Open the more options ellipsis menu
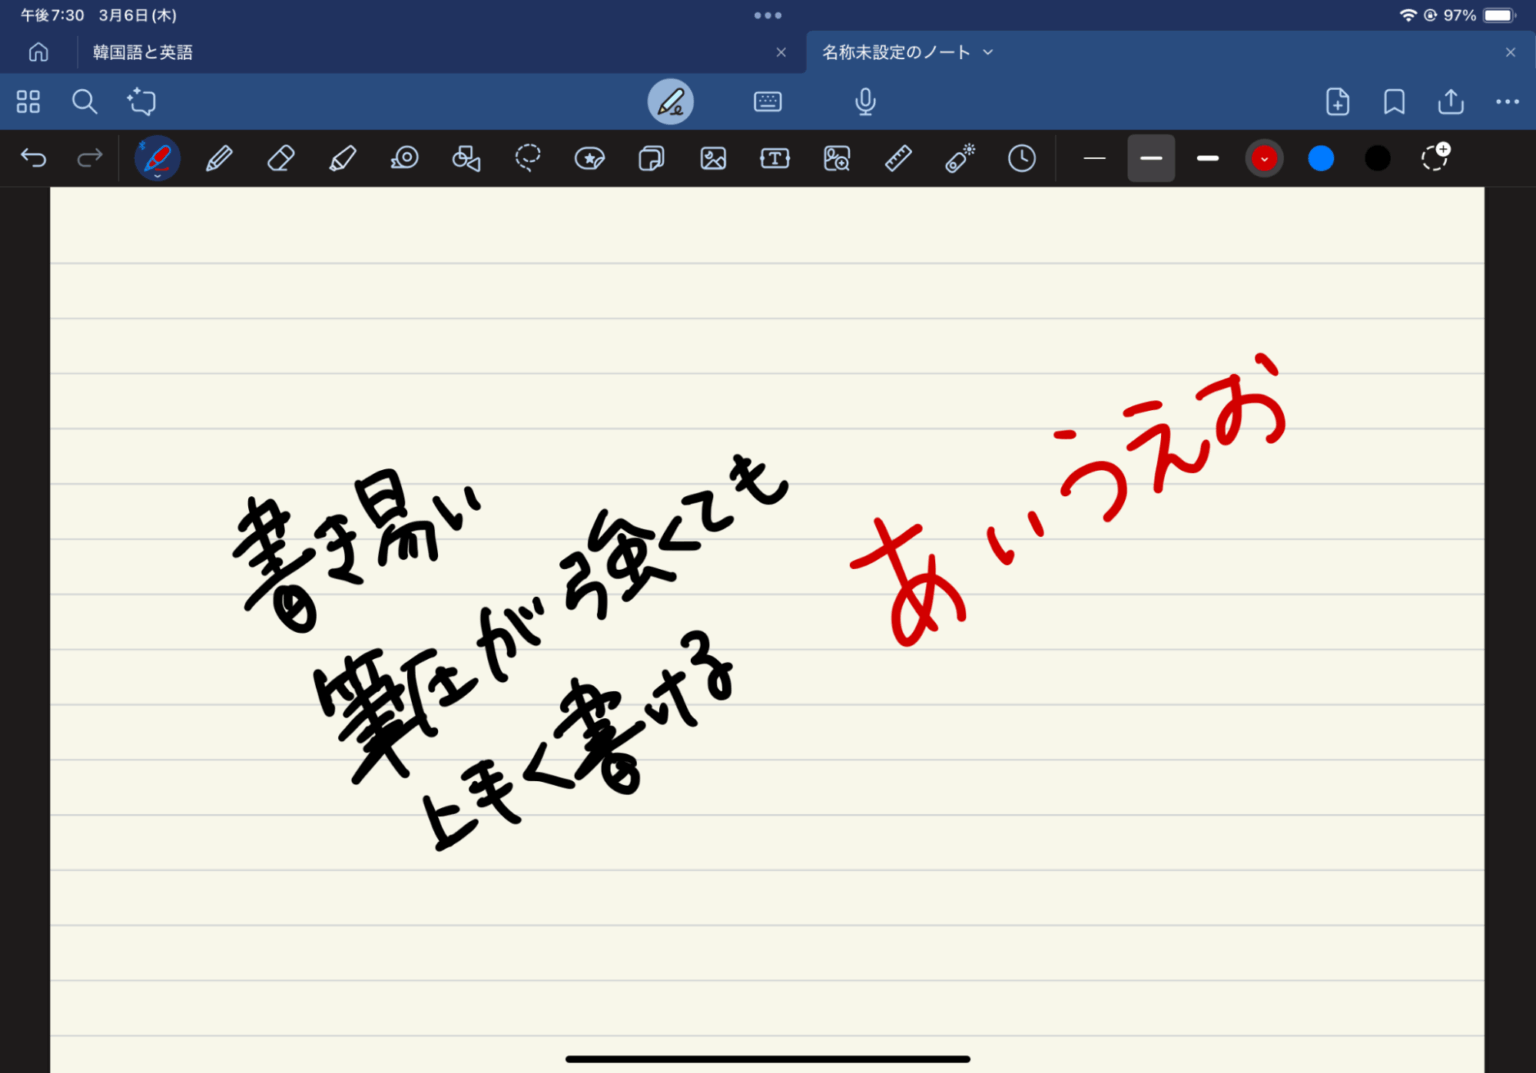Viewport: 1536px width, 1073px height. [x=1508, y=101]
